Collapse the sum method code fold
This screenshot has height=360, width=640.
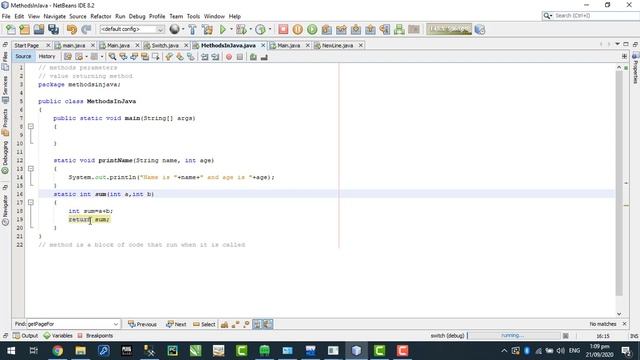coord(31,202)
